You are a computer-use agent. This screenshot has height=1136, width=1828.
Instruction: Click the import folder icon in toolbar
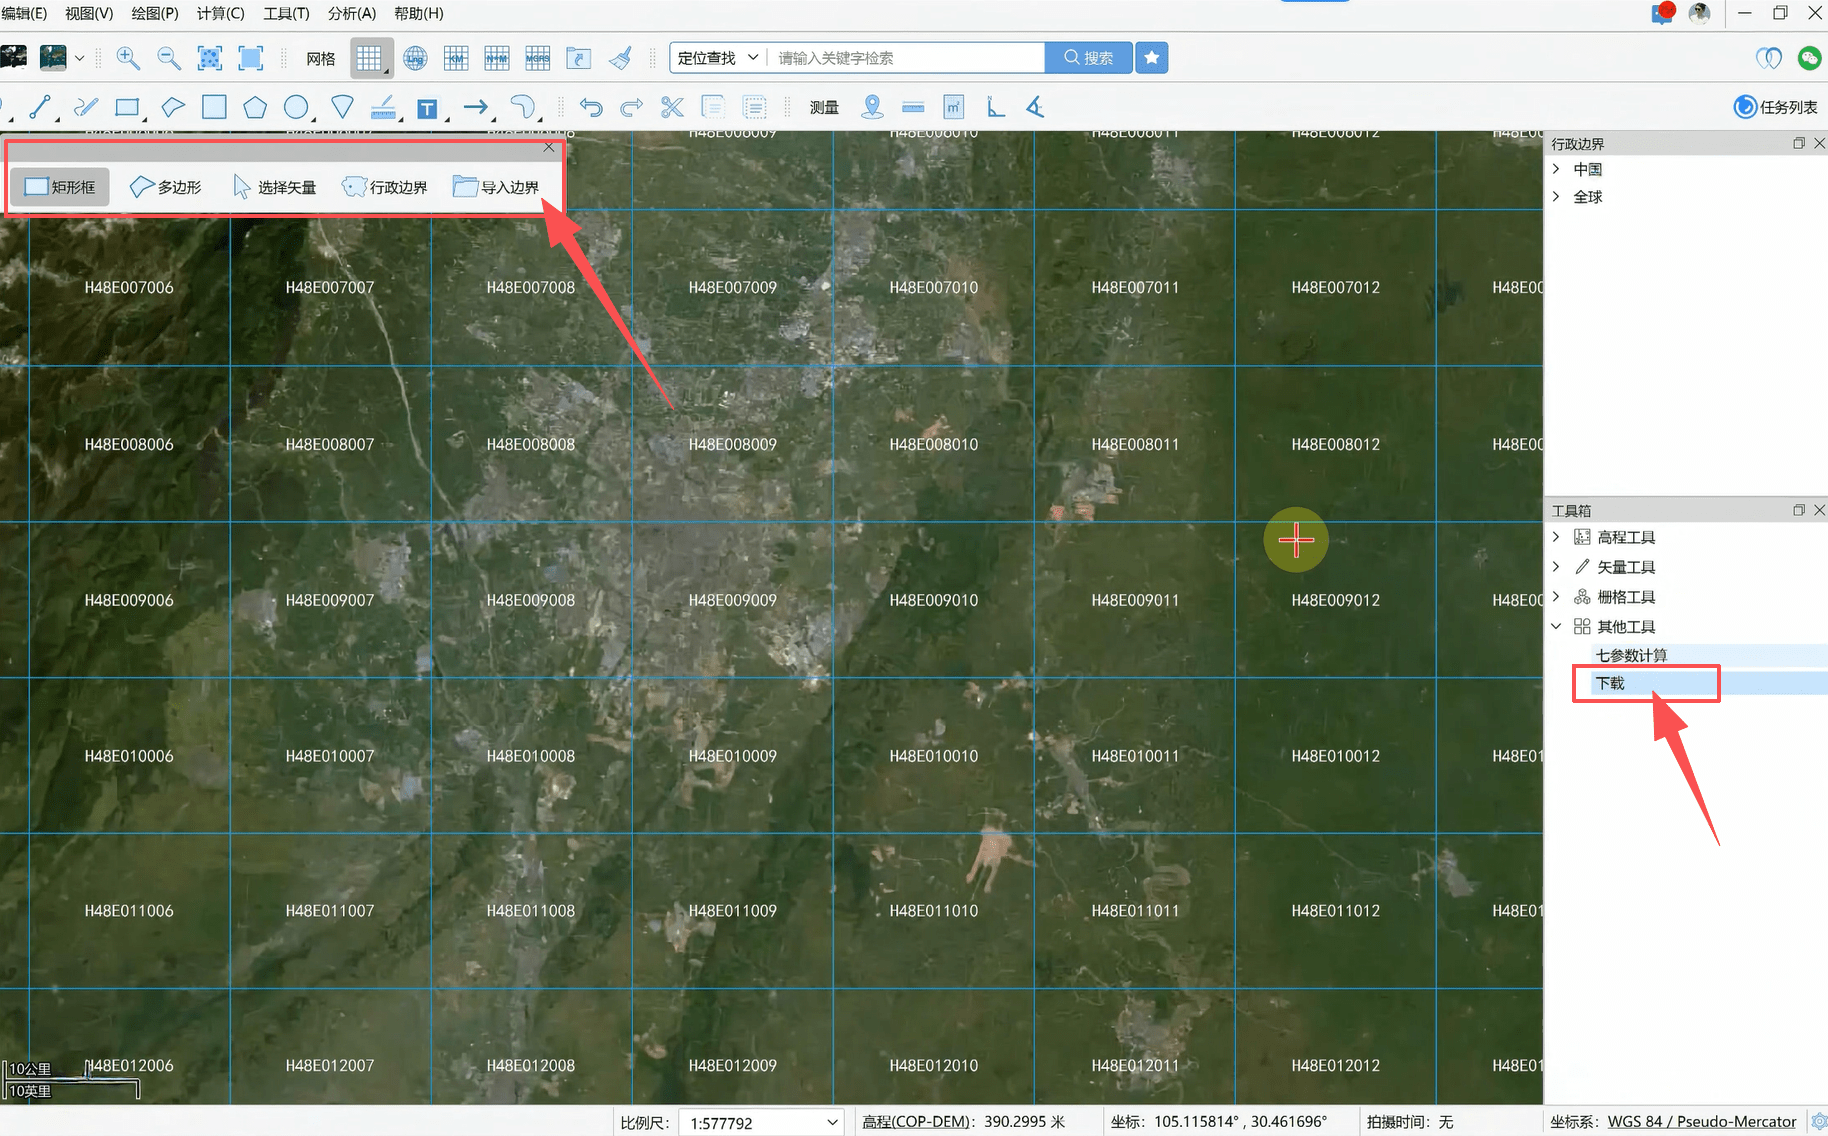coord(579,58)
